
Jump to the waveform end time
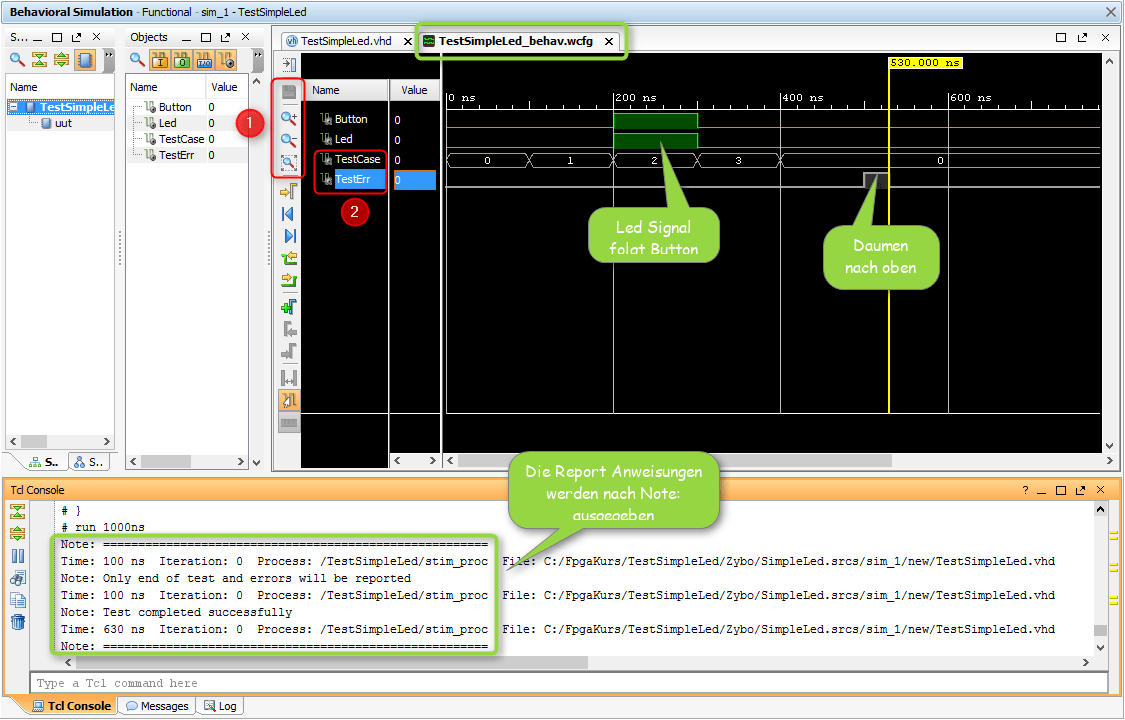pyautogui.click(x=289, y=236)
